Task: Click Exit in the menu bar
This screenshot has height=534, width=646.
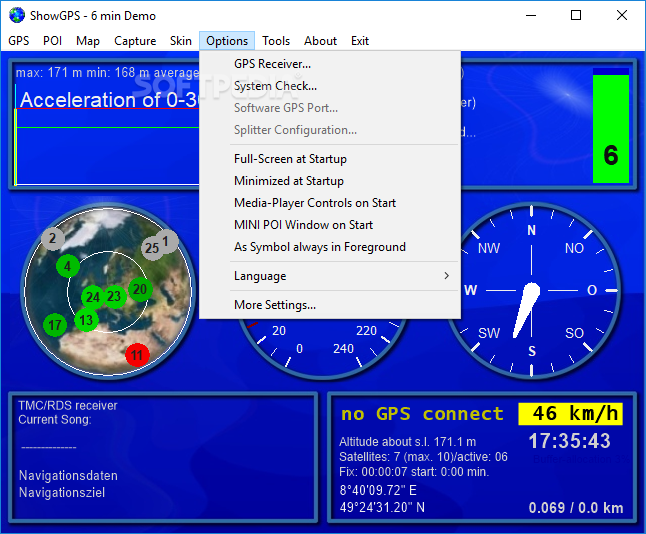Action: (x=360, y=41)
